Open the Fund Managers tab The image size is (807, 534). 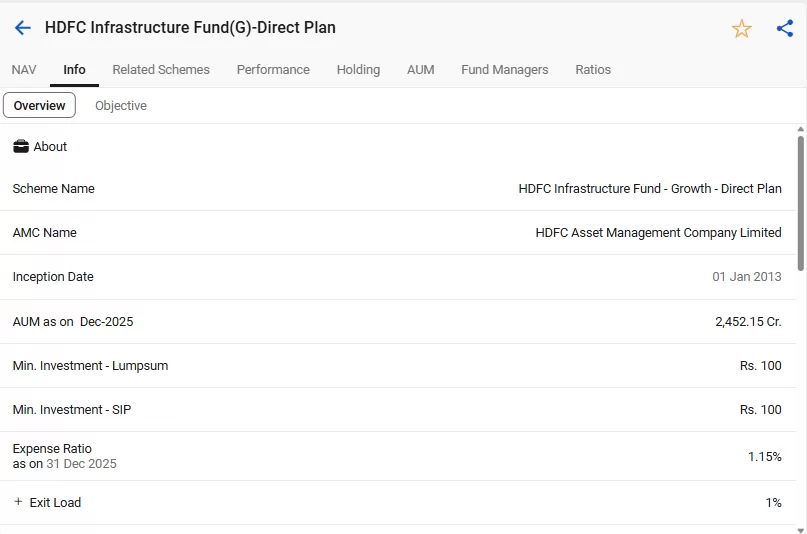505,69
